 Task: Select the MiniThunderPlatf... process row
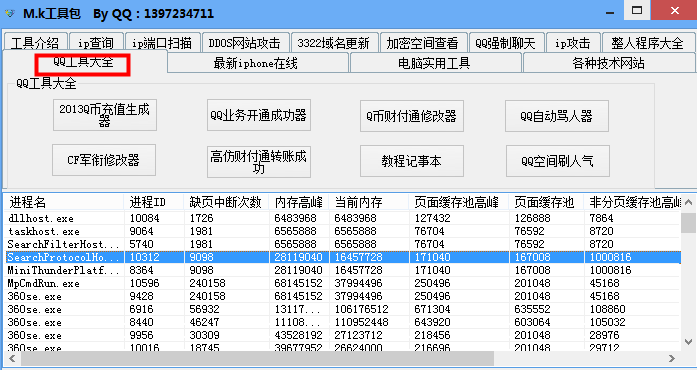coord(342,270)
